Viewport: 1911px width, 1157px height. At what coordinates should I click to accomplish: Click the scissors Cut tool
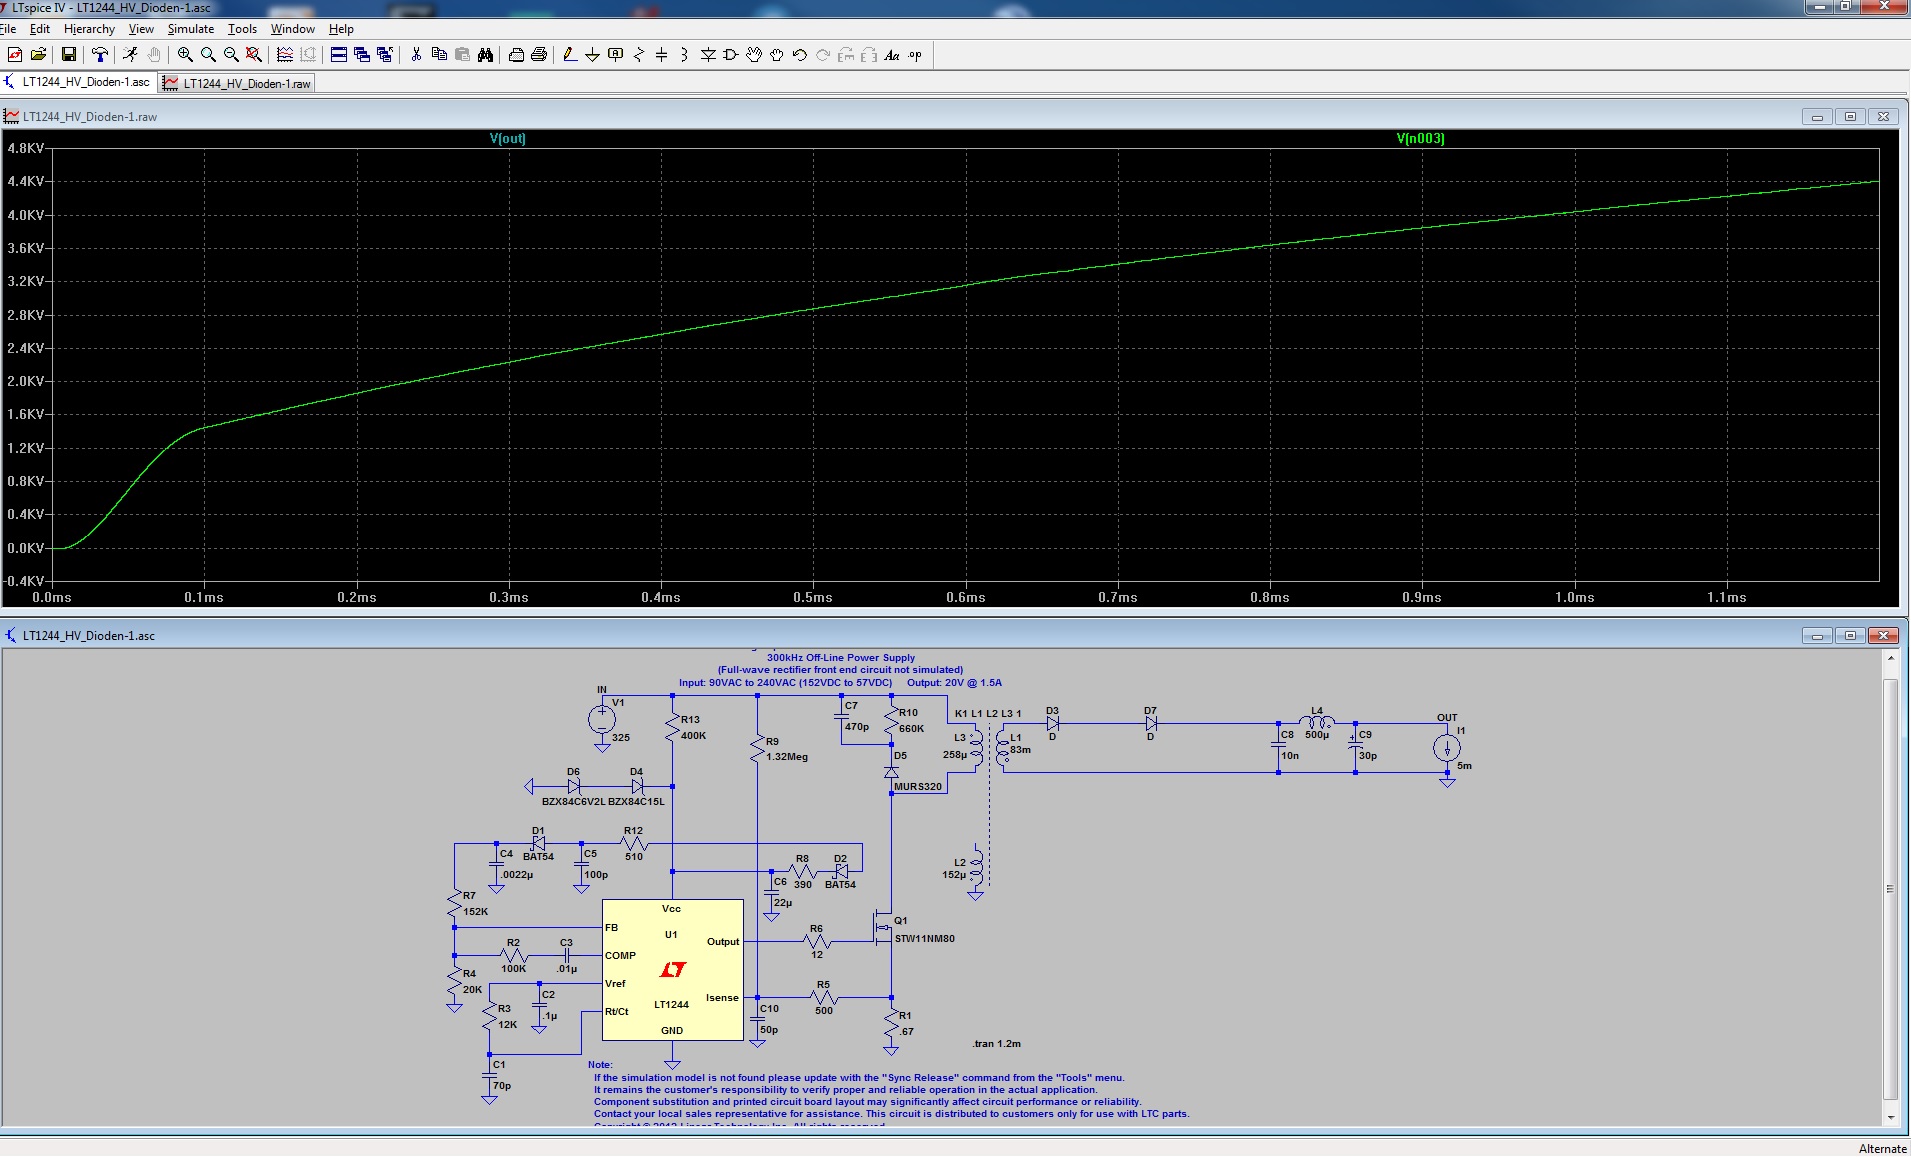click(416, 55)
